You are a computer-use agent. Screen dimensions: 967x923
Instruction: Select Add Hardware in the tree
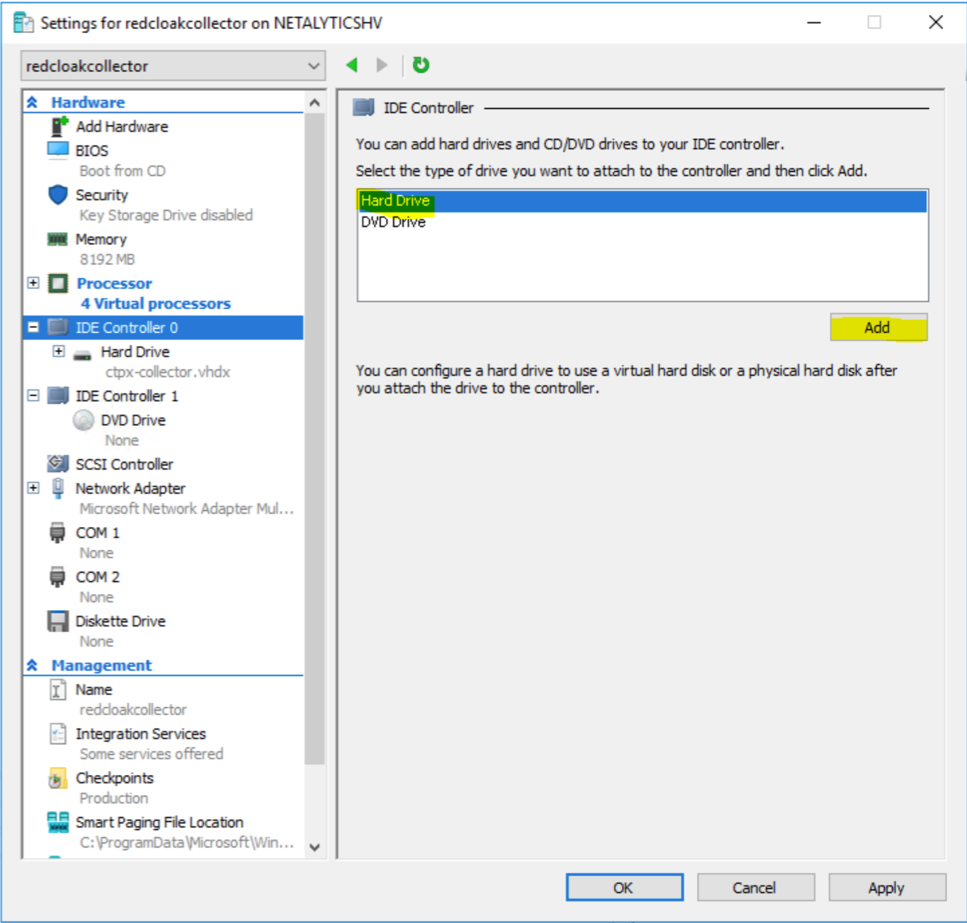click(x=122, y=126)
